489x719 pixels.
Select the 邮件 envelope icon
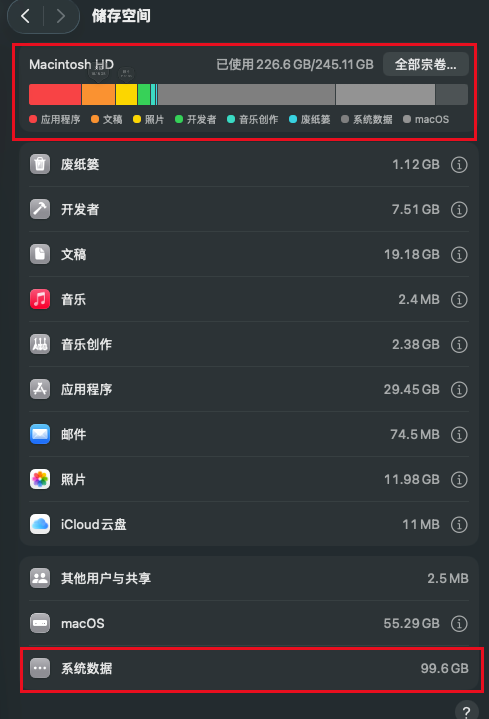(40, 434)
